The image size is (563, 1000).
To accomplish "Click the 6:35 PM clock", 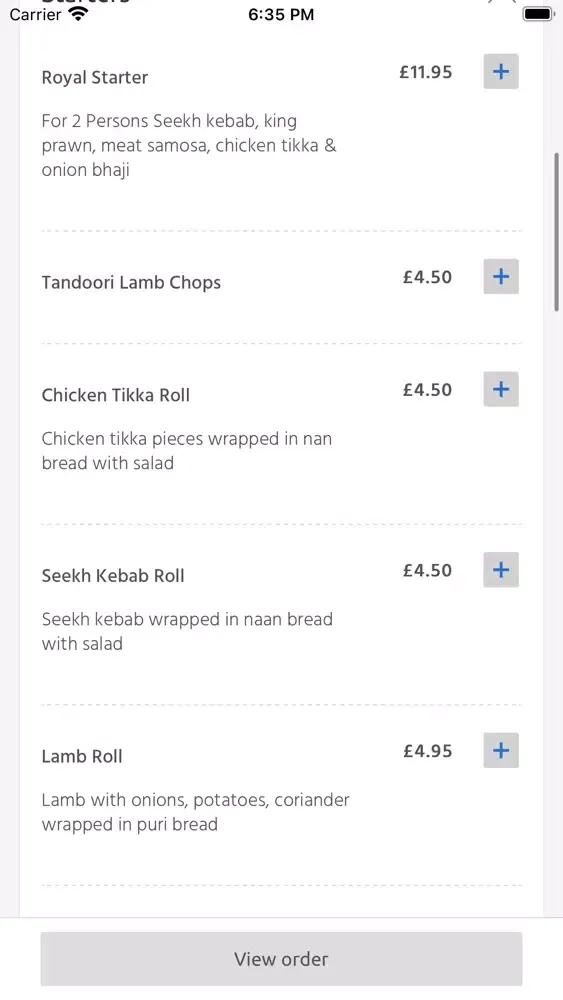I will (281, 14).
